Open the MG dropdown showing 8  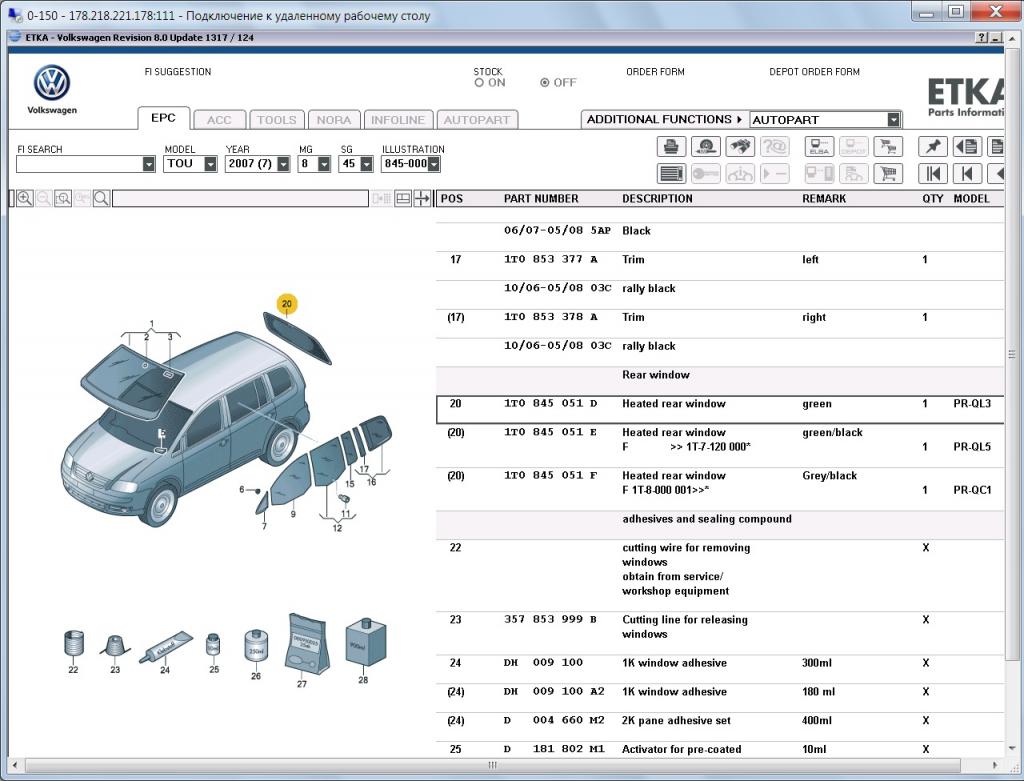coord(324,164)
